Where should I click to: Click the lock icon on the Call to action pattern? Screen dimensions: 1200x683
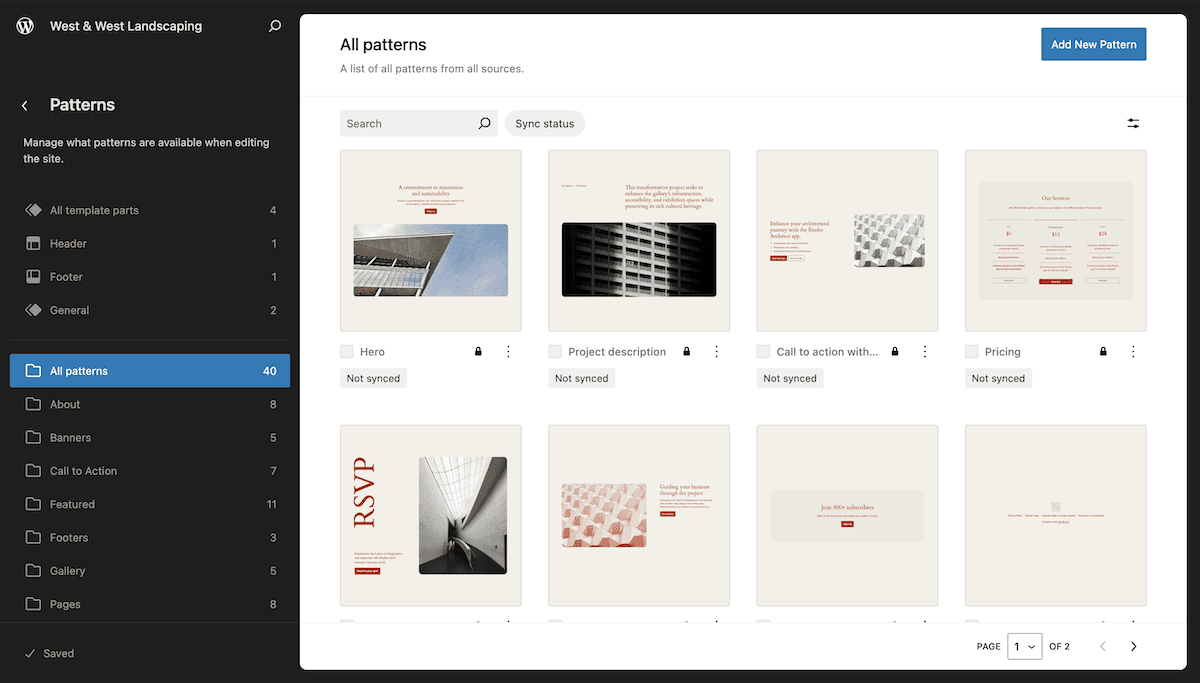pyautogui.click(x=894, y=351)
